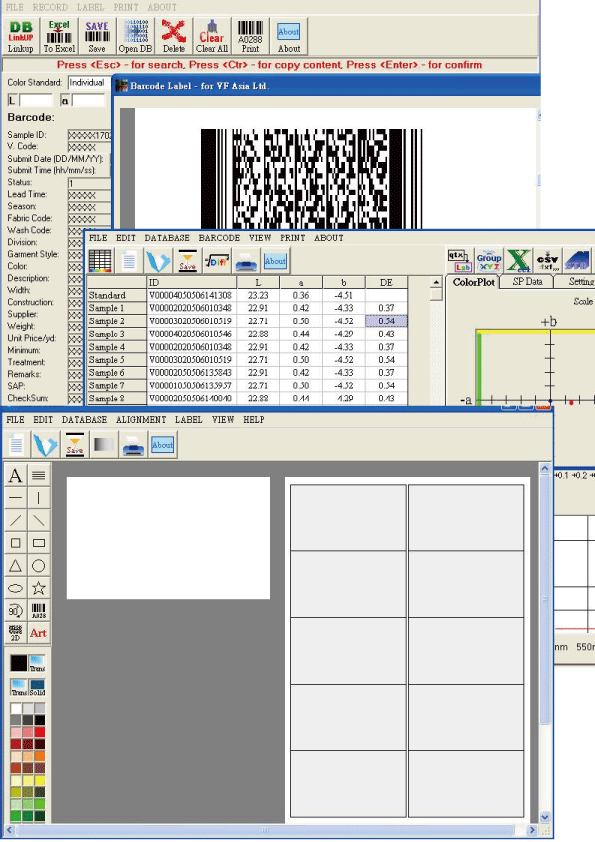Image resolution: width=595 pixels, height=842 pixels.
Task: Open About in the top barcode window
Action: click(288, 36)
